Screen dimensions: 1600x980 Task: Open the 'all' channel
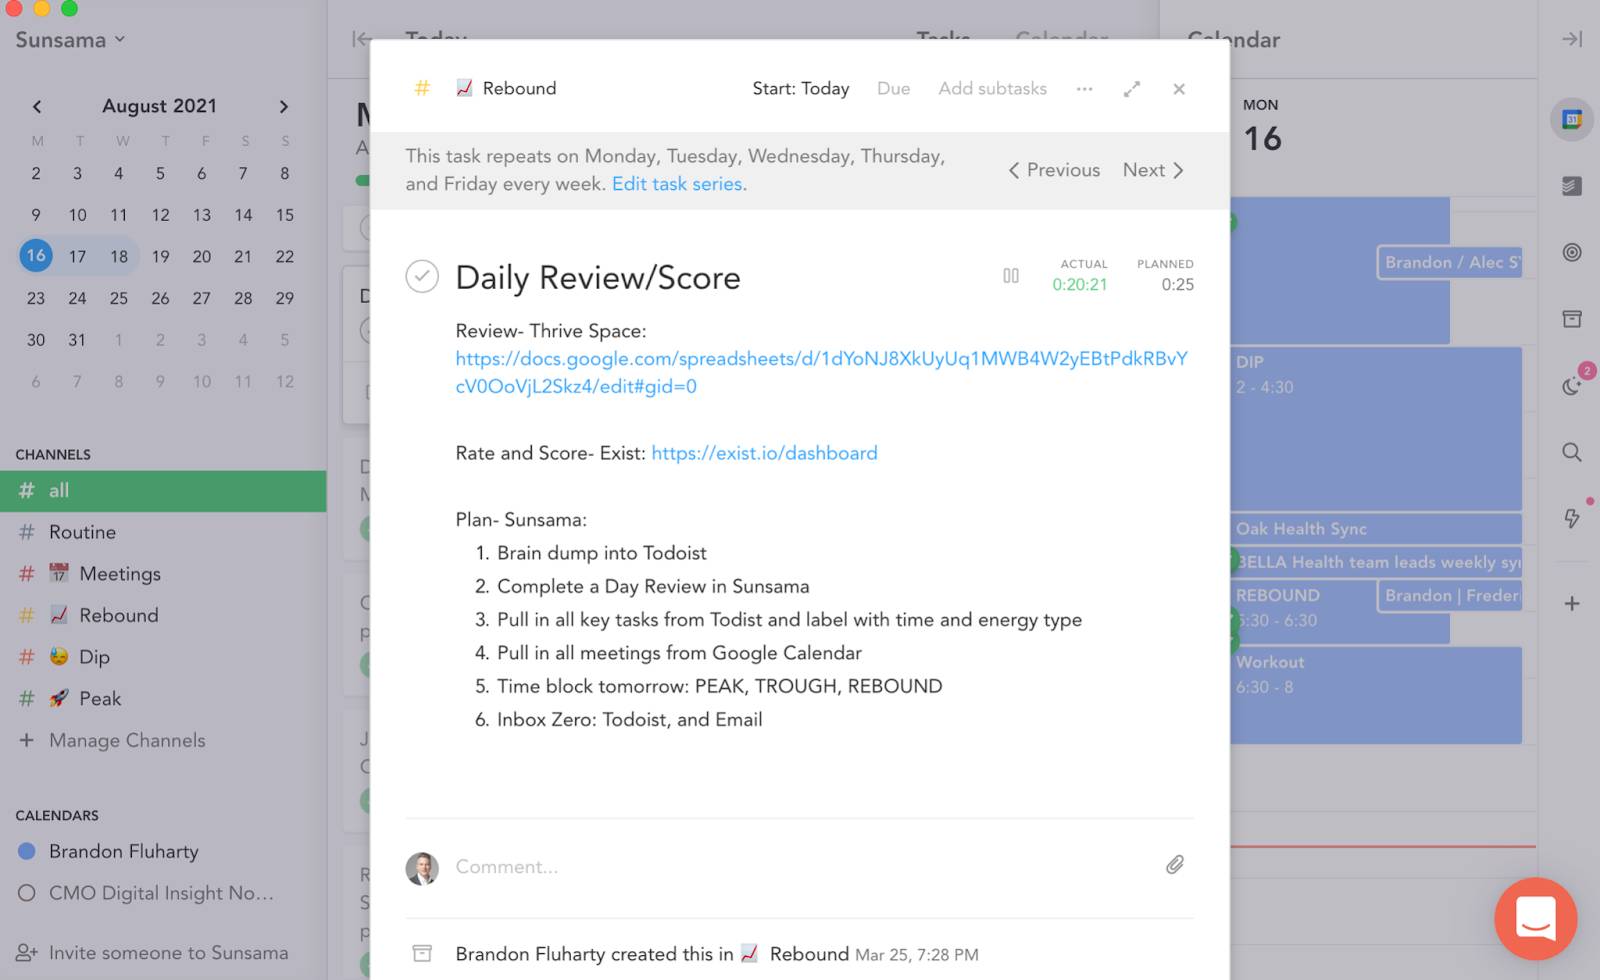(x=163, y=491)
